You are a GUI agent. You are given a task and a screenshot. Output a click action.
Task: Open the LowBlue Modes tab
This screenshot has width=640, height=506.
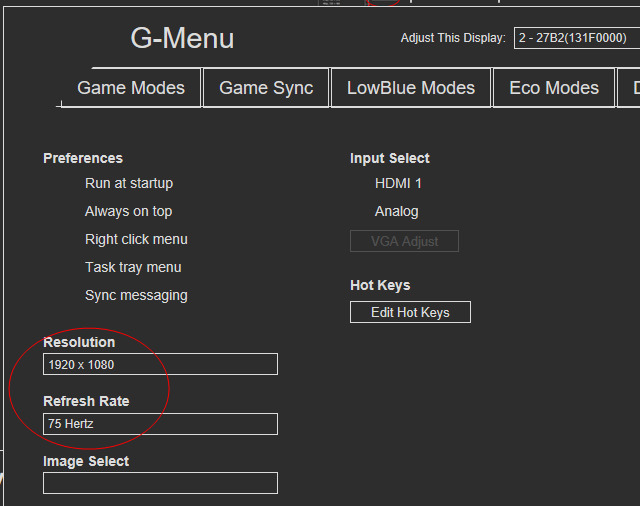coord(411,88)
